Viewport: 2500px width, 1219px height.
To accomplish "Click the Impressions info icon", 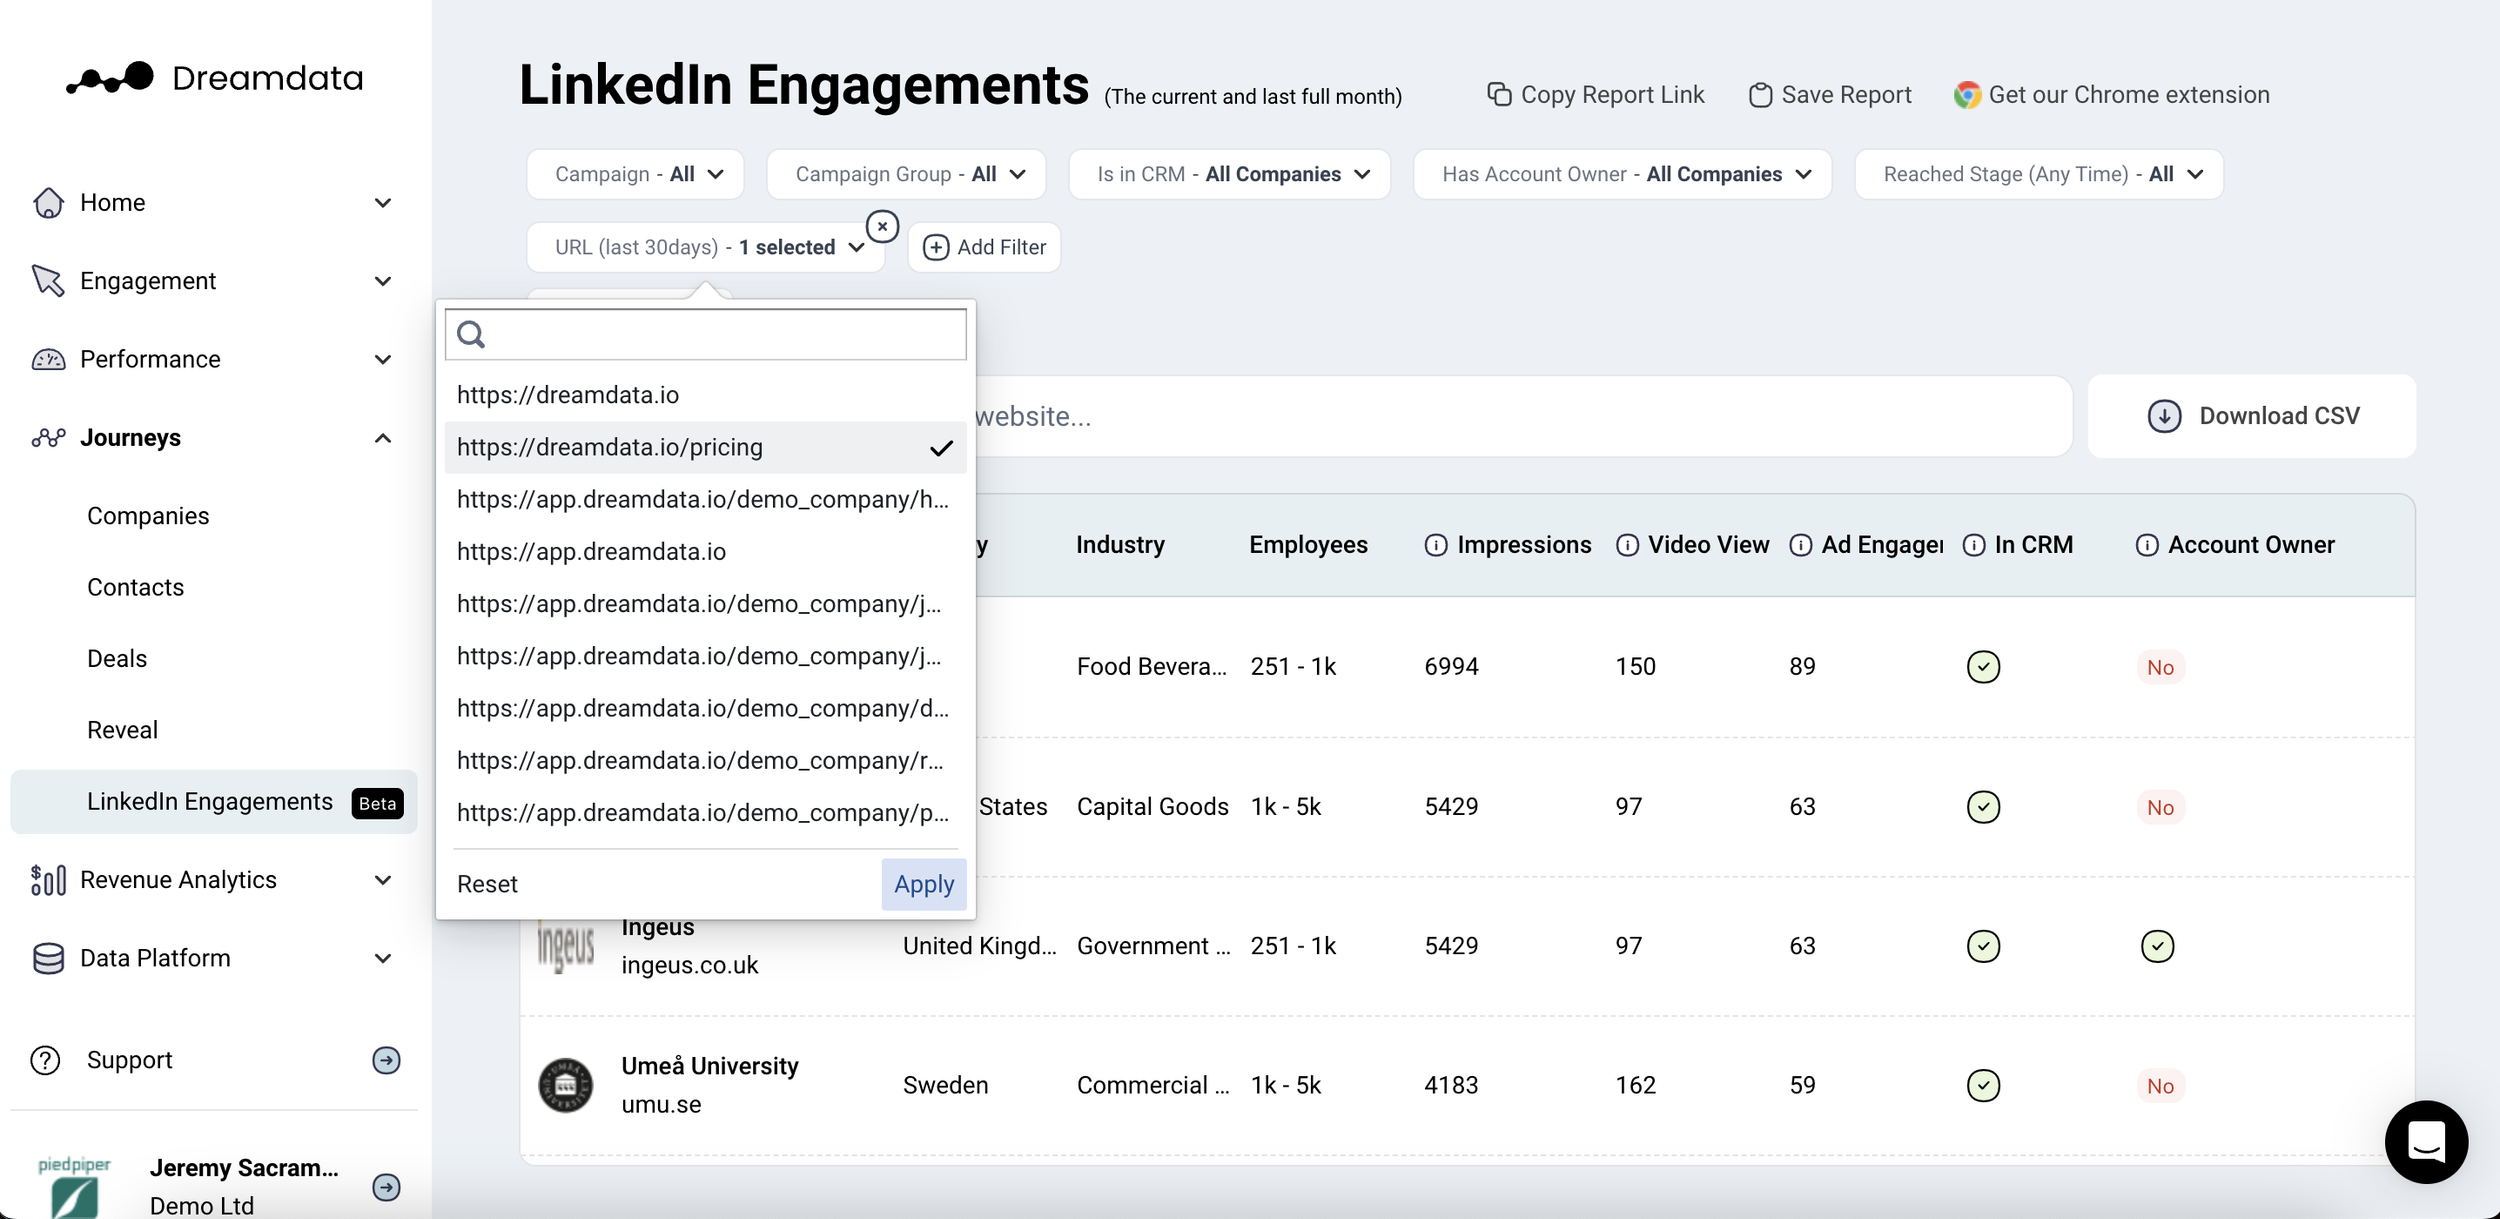I will pyautogui.click(x=1435, y=545).
